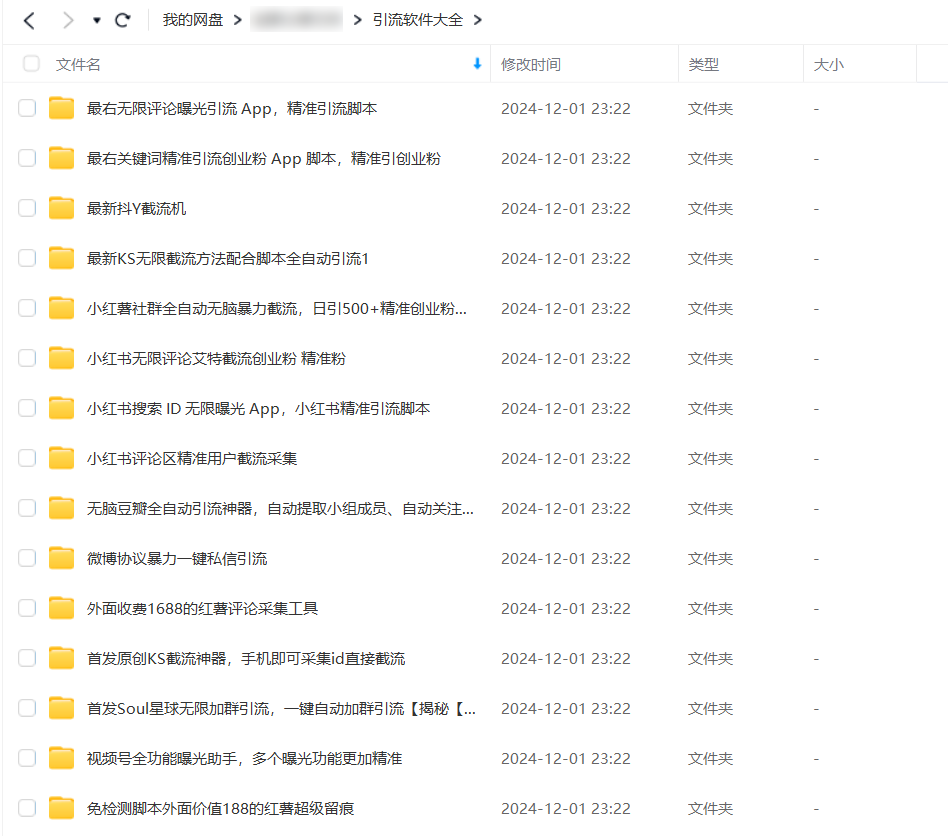Screen dimensions: 948x836
Task: Refresh the folder listing
Action: click(x=123, y=21)
